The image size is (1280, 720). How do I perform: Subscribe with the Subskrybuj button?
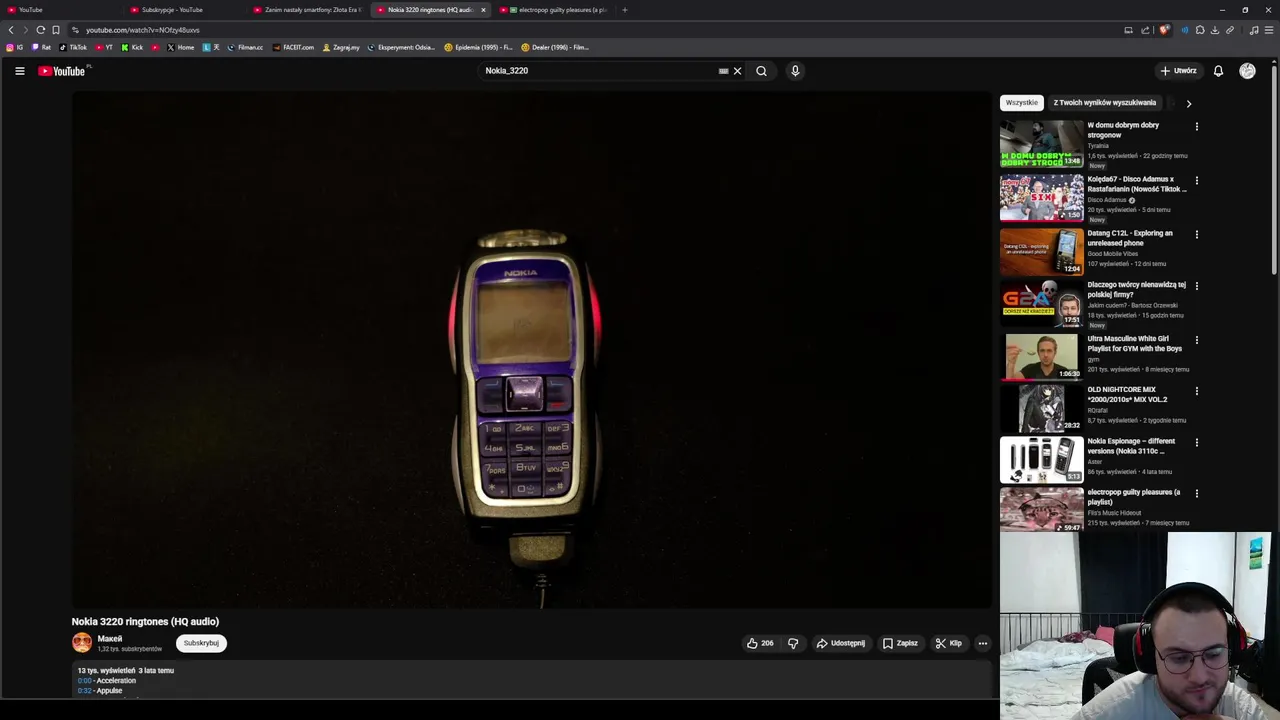point(201,643)
